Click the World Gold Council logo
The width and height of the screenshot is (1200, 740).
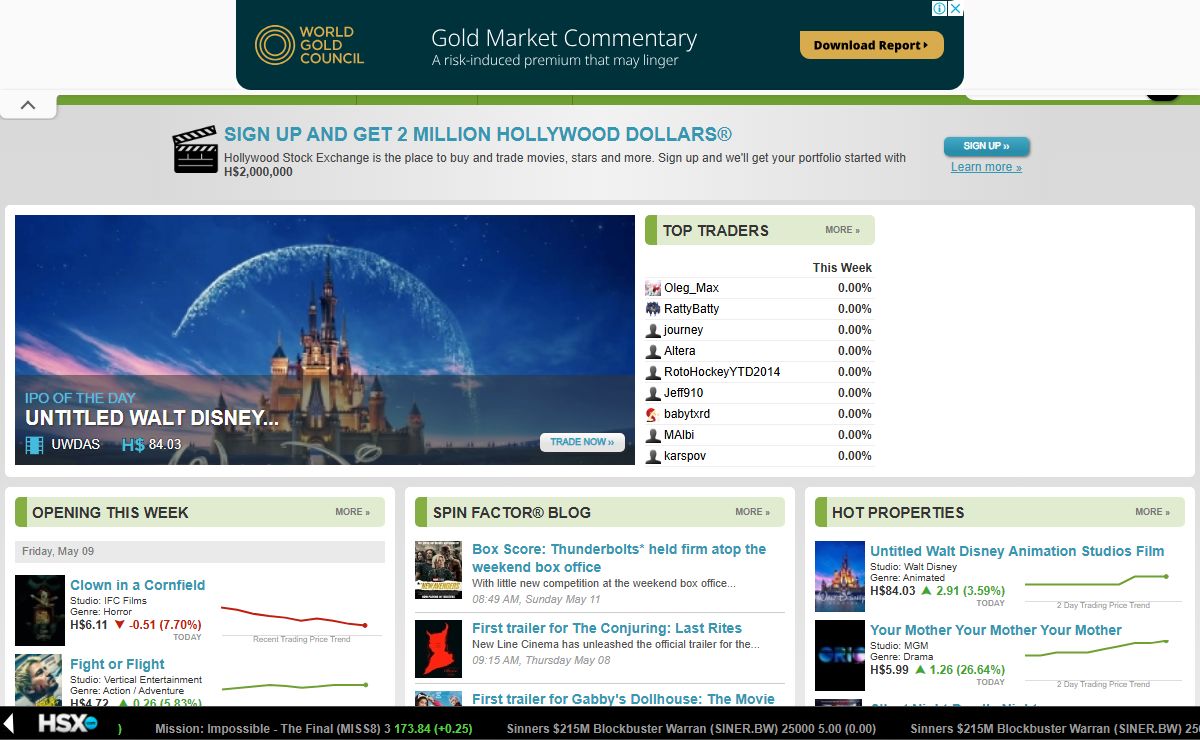[309, 45]
